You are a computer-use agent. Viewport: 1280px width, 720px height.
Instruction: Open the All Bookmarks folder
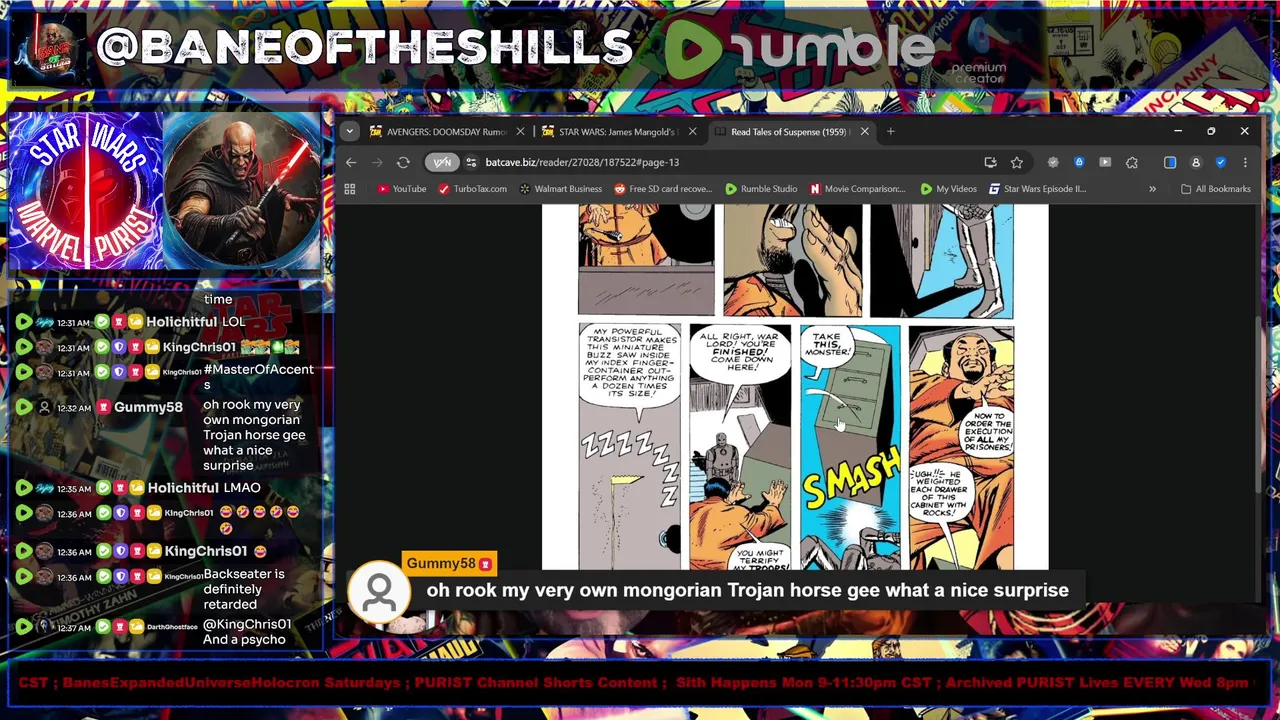[x=1215, y=189]
